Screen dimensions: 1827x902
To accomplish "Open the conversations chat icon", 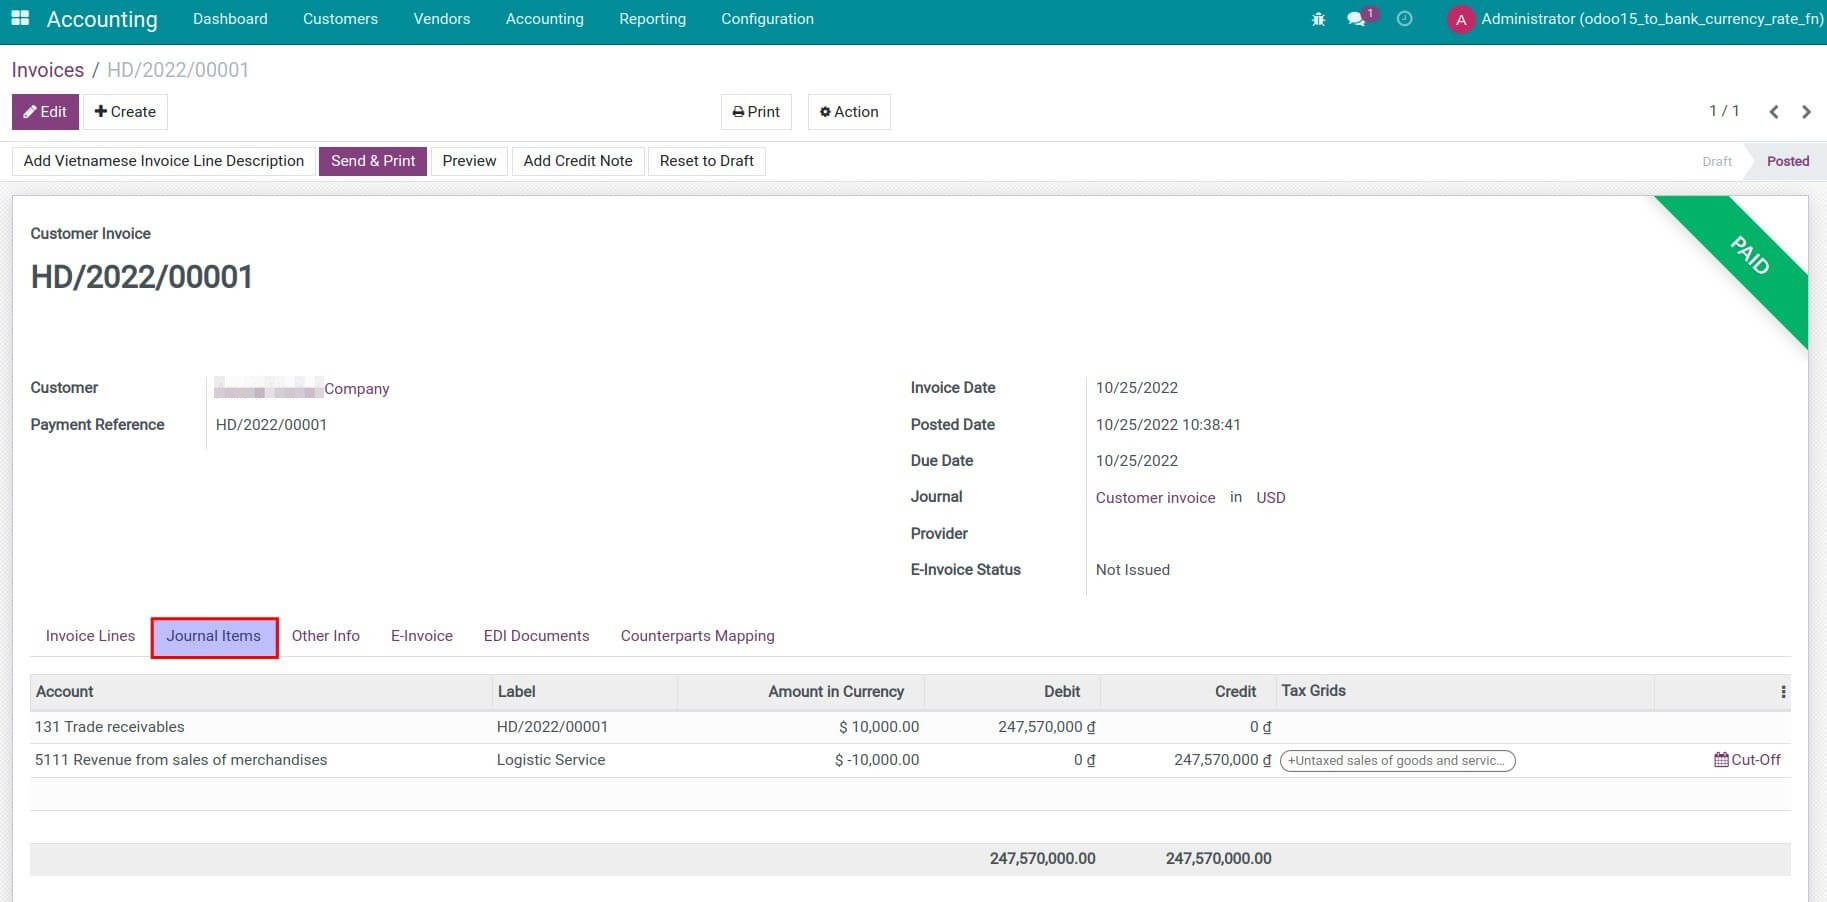I will (1356, 19).
